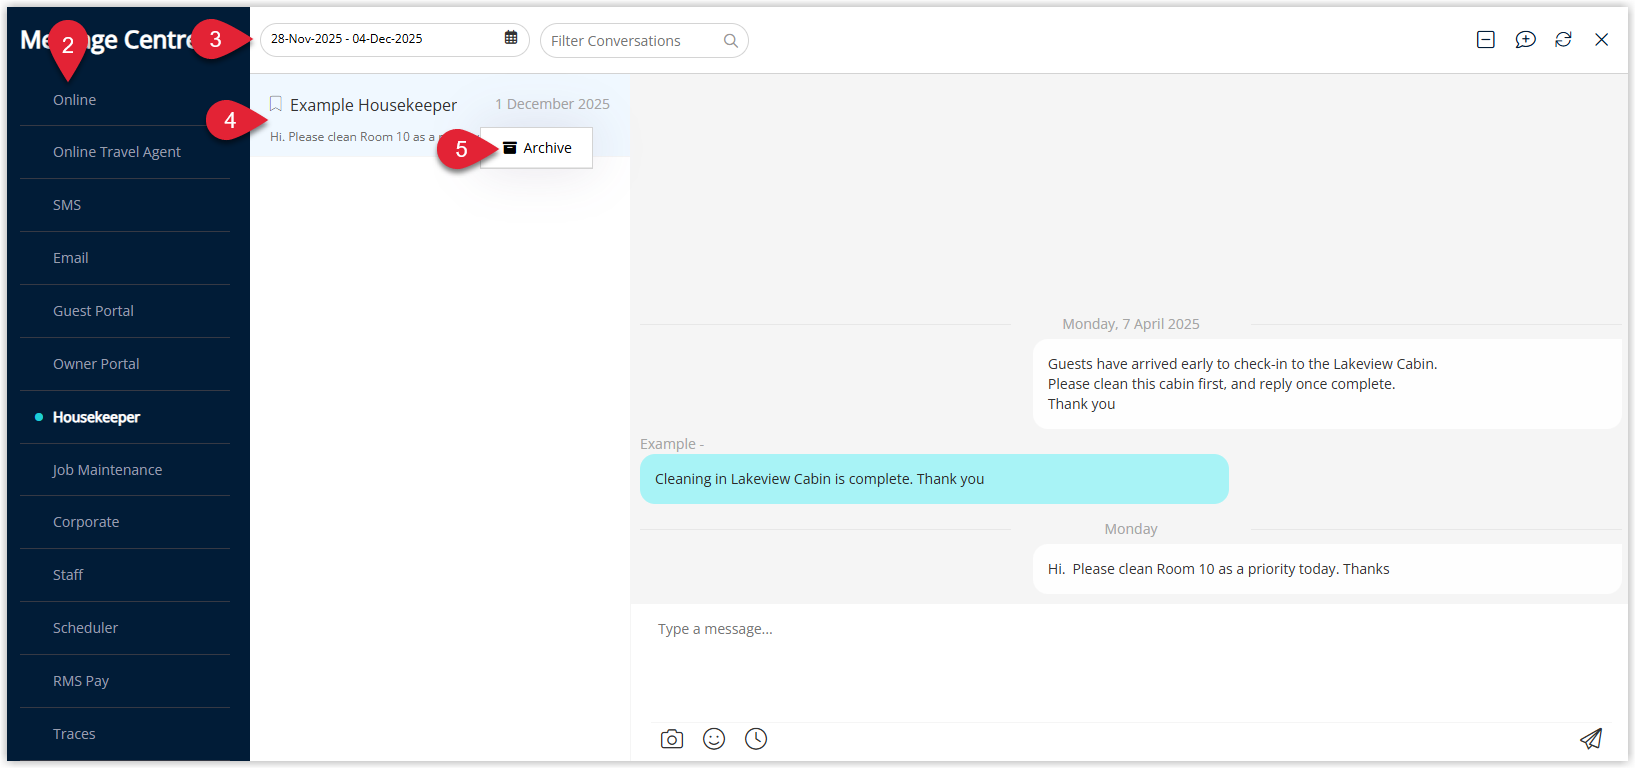
Task: Click the search magnifier in Filter Conversations
Action: click(731, 41)
